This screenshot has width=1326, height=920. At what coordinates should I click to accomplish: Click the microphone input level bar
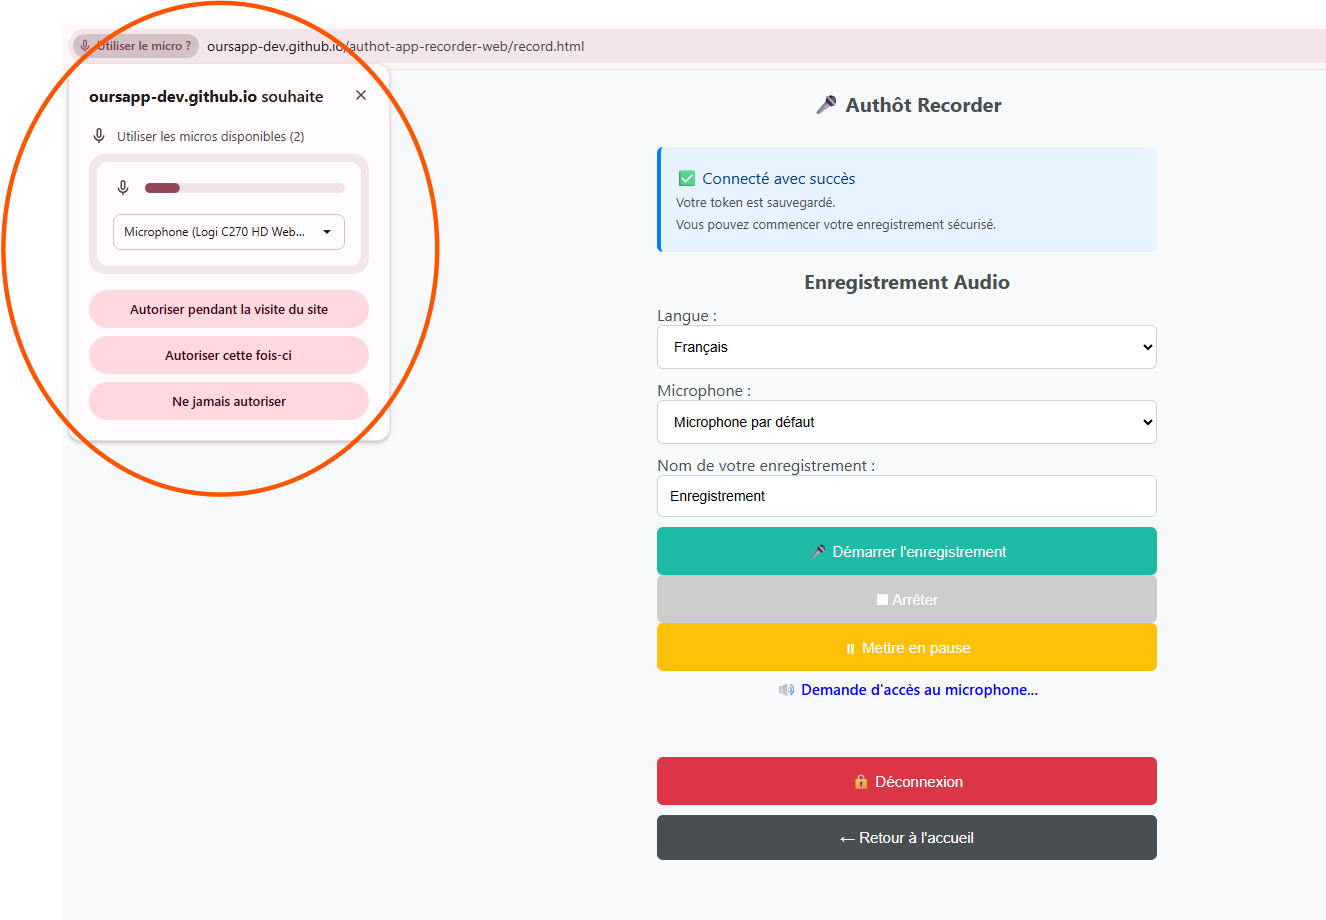pyautogui.click(x=245, y=188)
